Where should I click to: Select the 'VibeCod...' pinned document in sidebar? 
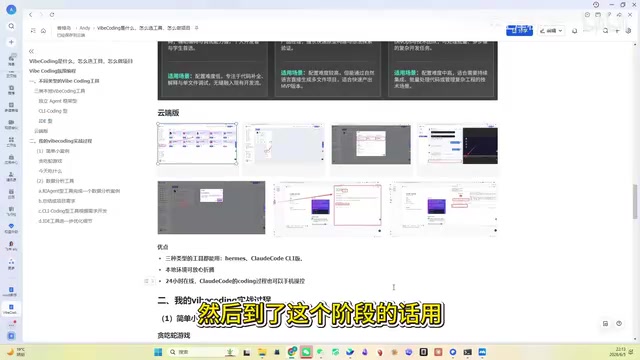[11, 309]
